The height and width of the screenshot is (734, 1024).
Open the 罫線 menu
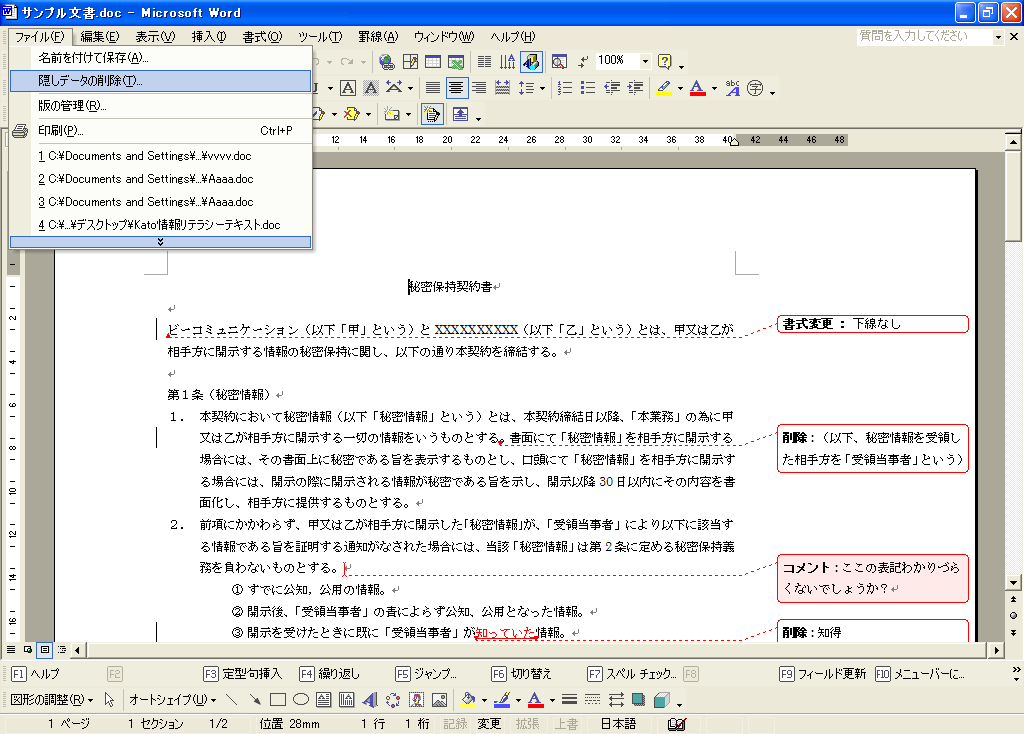[376, 37]
